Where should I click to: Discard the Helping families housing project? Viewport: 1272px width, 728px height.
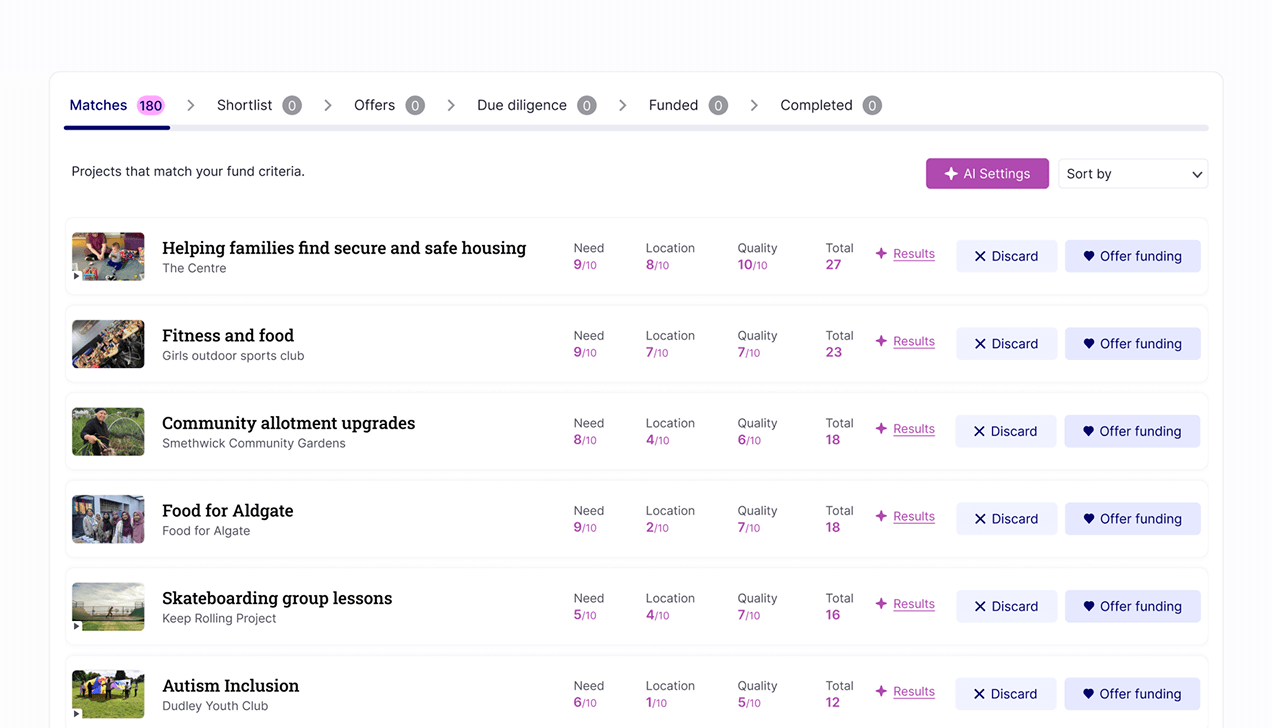pyautogui.click(x=1006, y=256)
